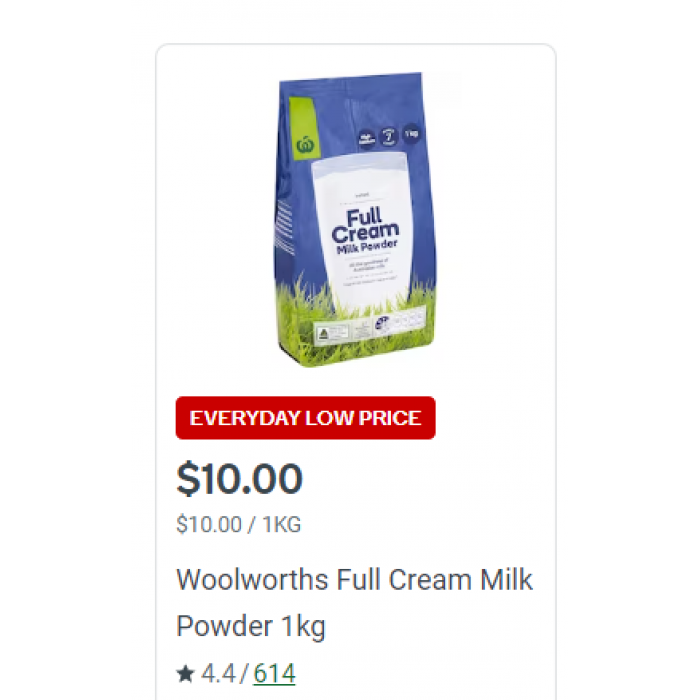
Task: Click 'Full Cream' text on the package
Action: 365,226
